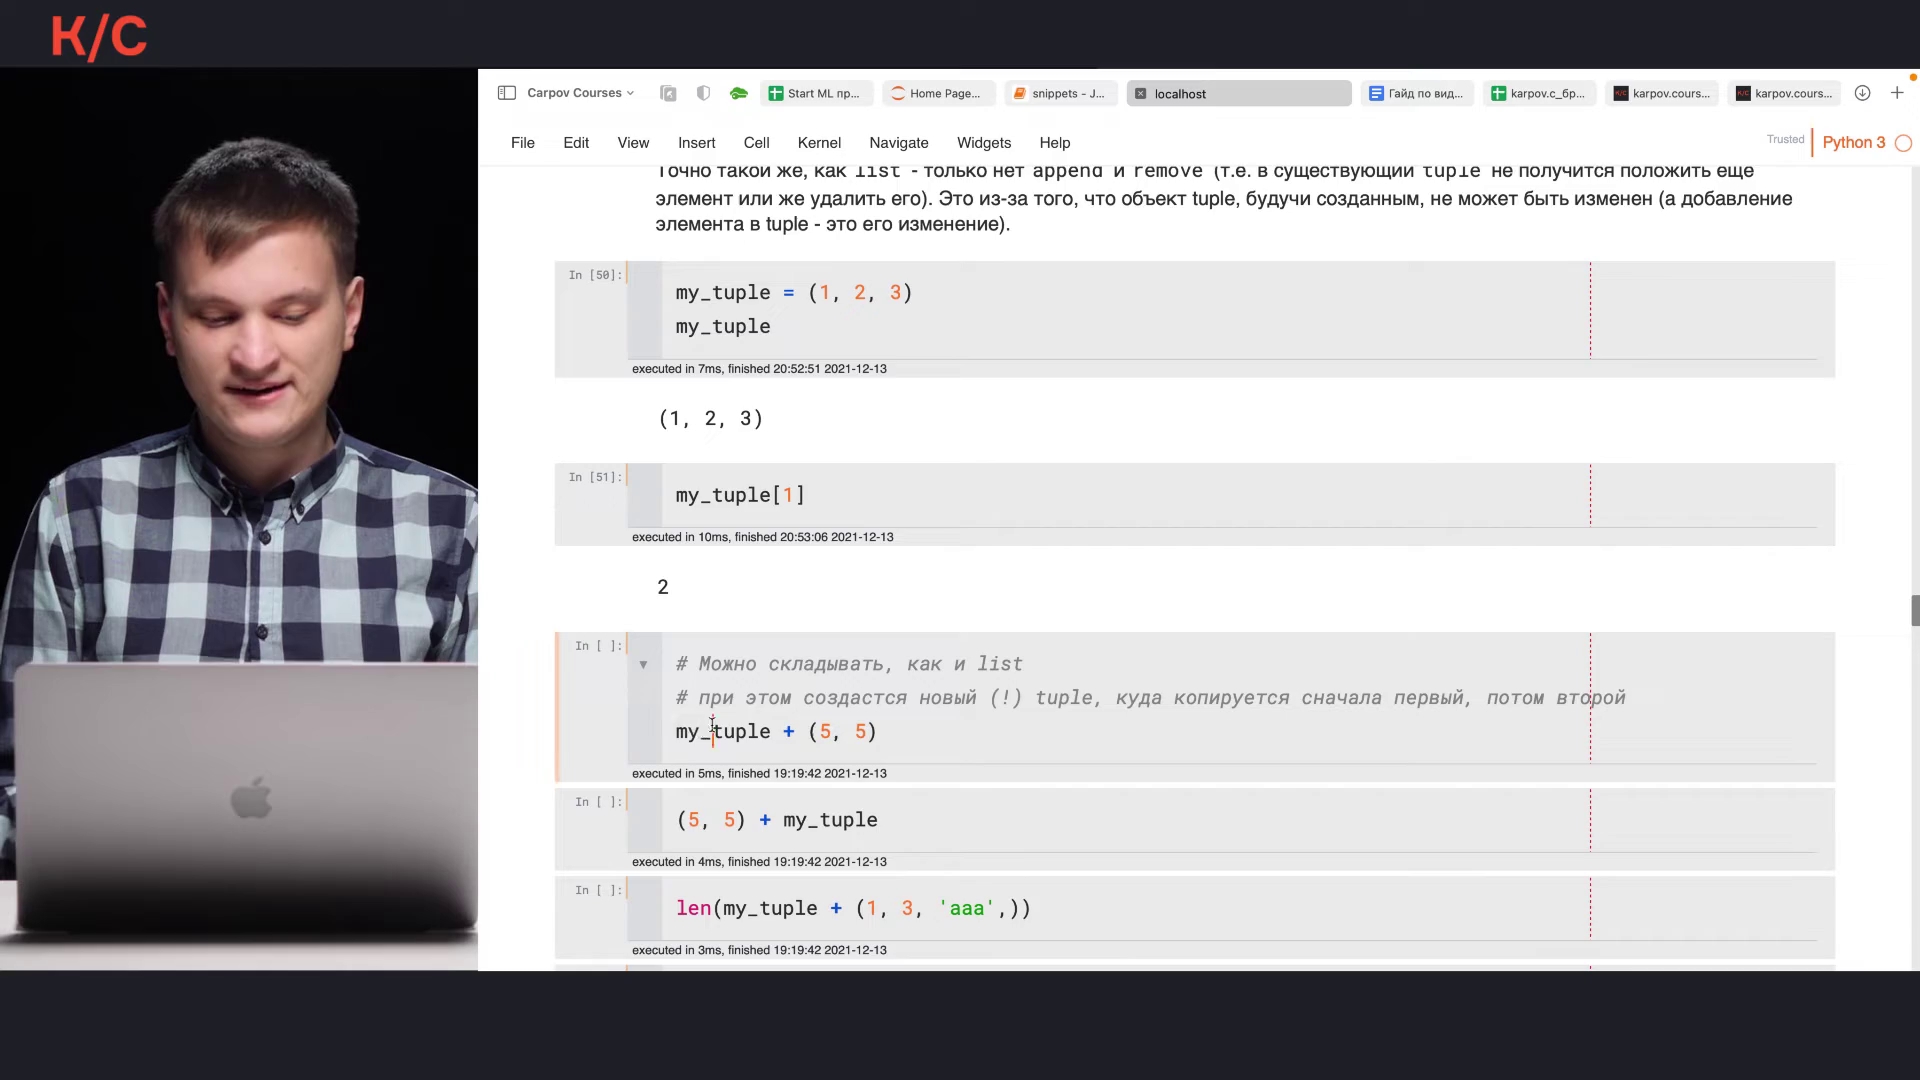
Task: Switch to the Home Page tab
Action: coord(939,94)
